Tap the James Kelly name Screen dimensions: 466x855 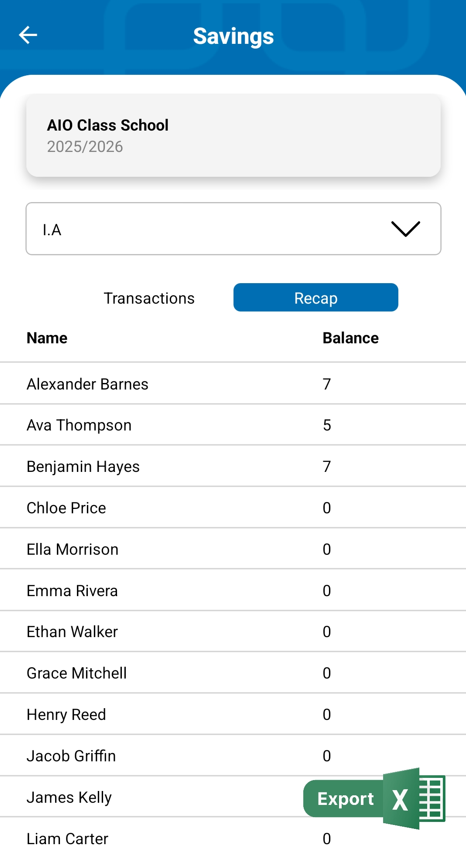[x=69, y=797]
